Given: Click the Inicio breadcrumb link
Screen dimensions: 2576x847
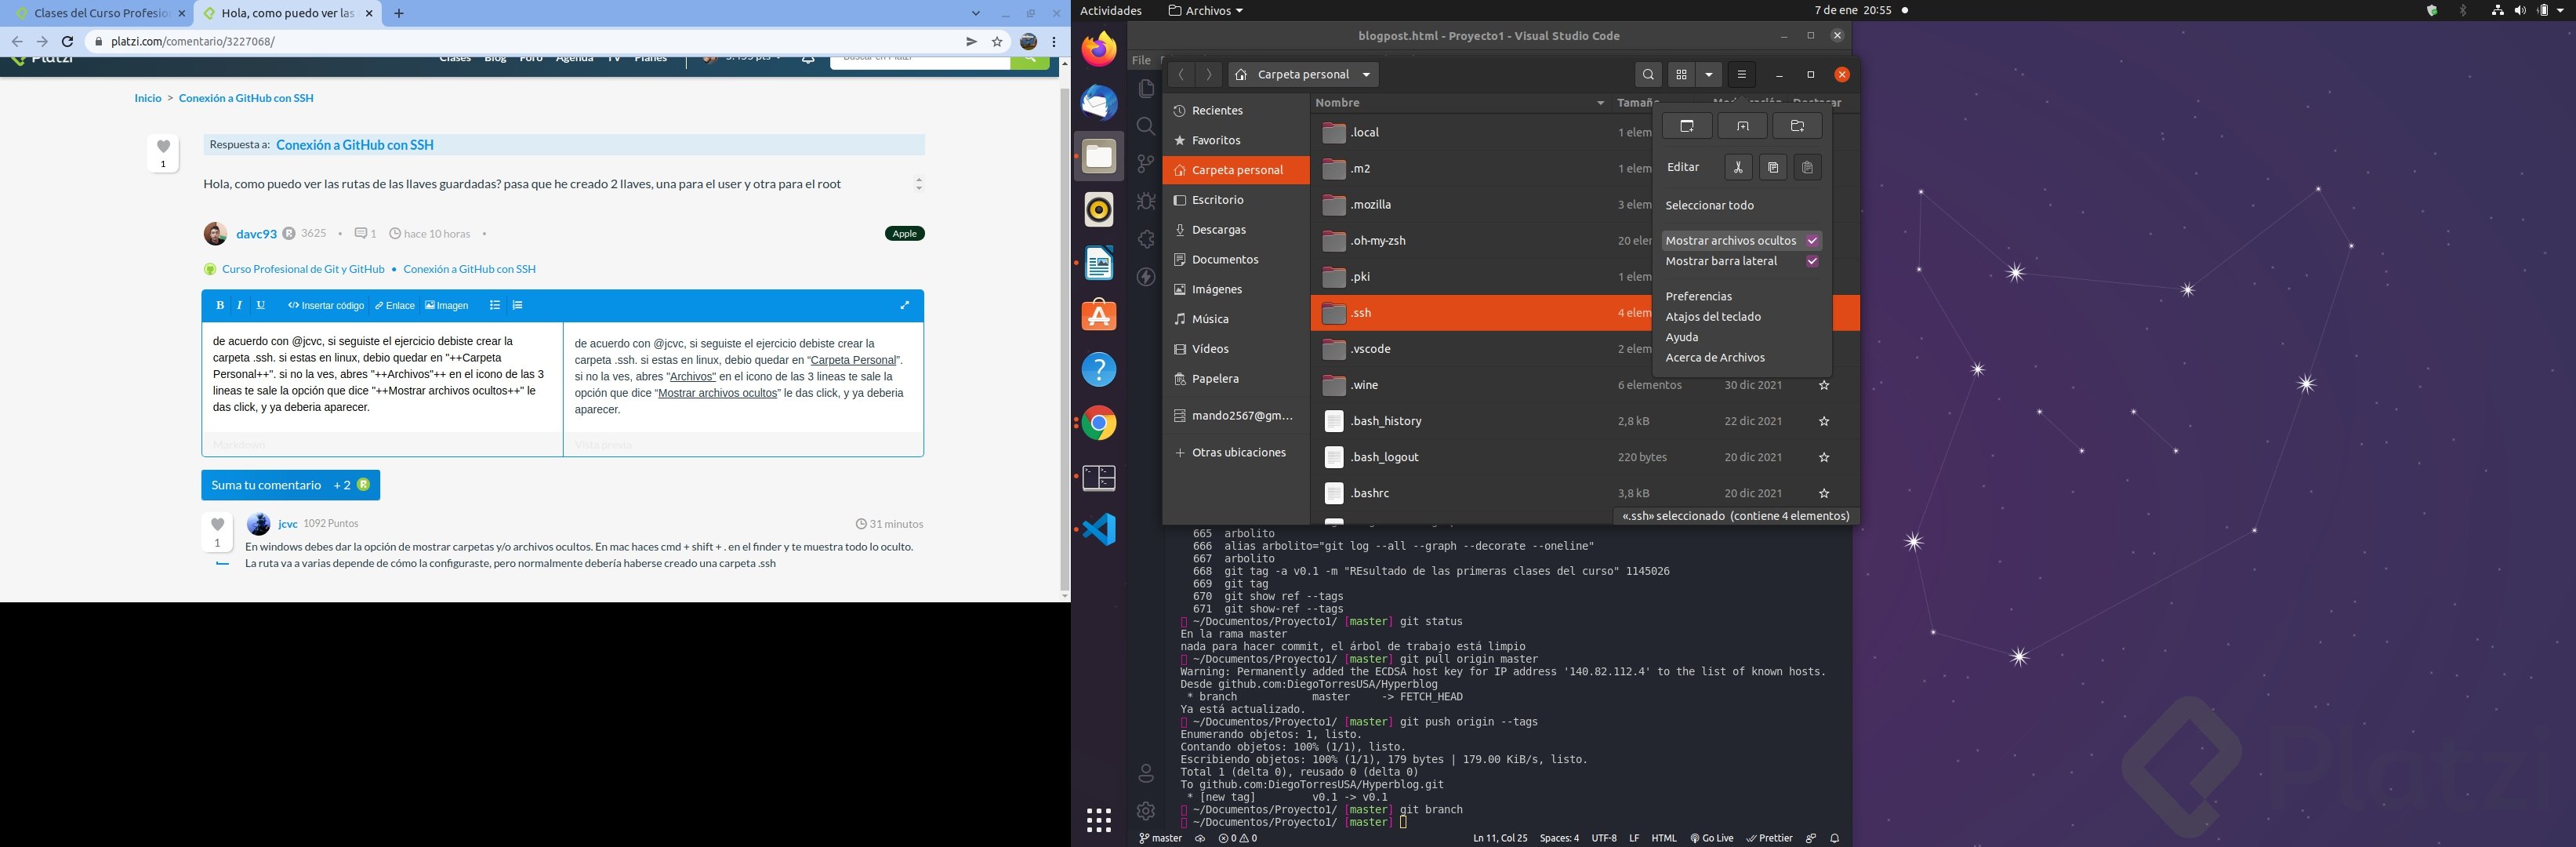Looking at the screenshot, I should click(148, 98).
